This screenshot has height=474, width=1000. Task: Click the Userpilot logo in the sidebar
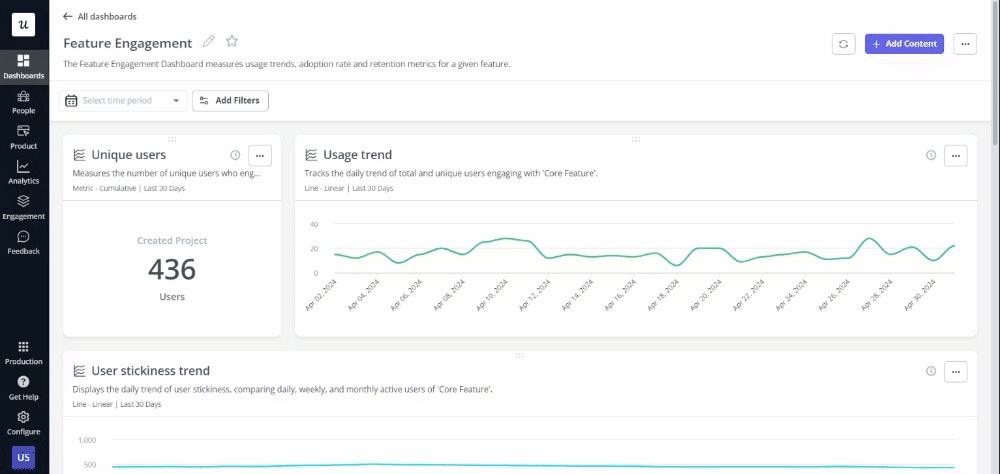pos(24,24)
